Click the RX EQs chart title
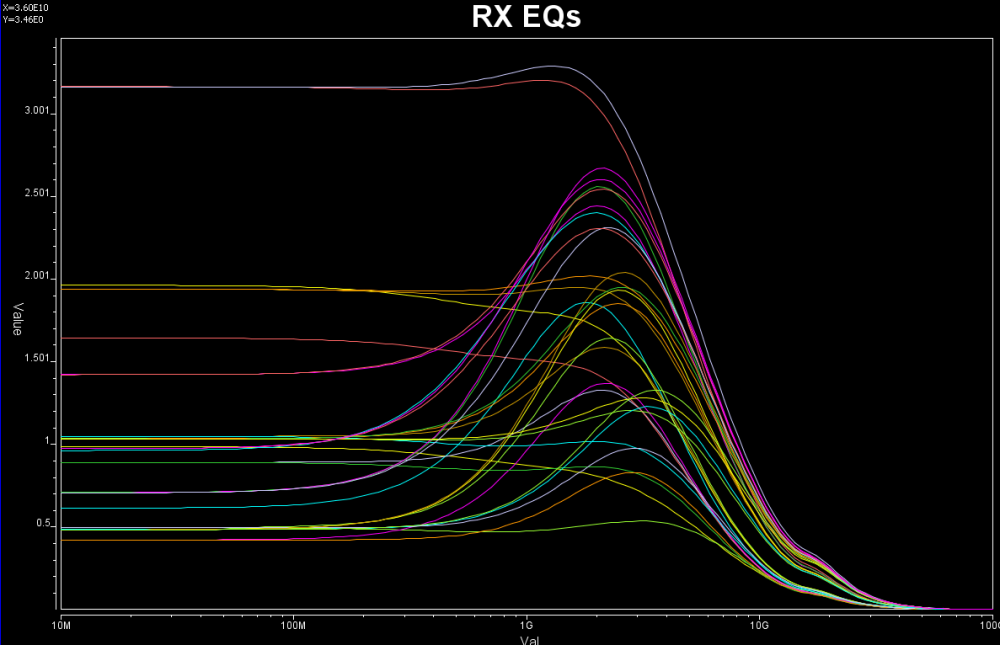This screenshot has width=1000, height=645. point(526,18)
